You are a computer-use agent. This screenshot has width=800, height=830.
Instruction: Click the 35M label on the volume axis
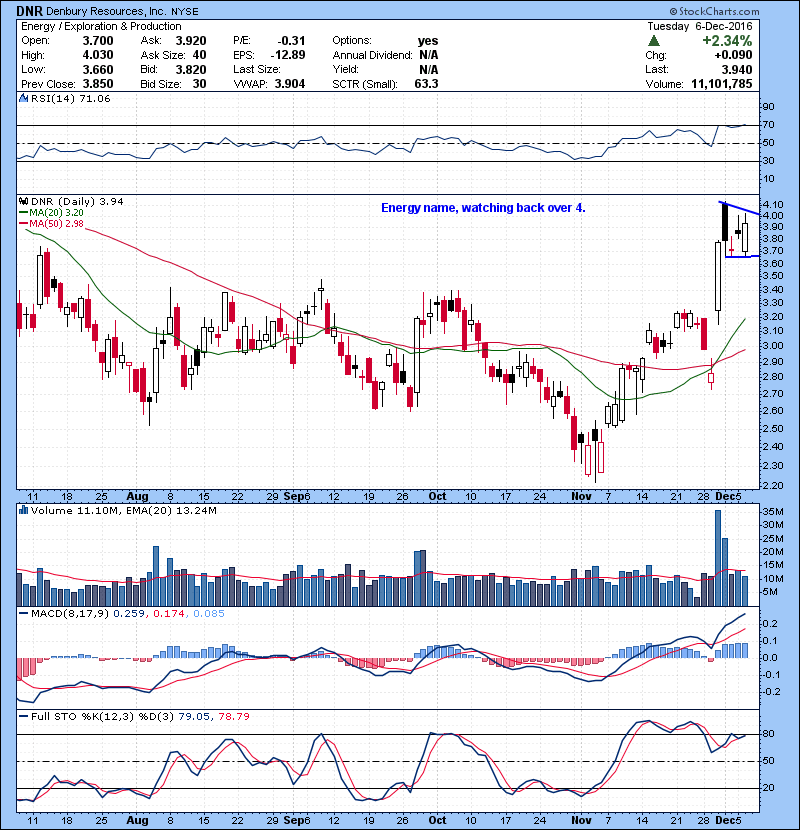tap(772, 511)
